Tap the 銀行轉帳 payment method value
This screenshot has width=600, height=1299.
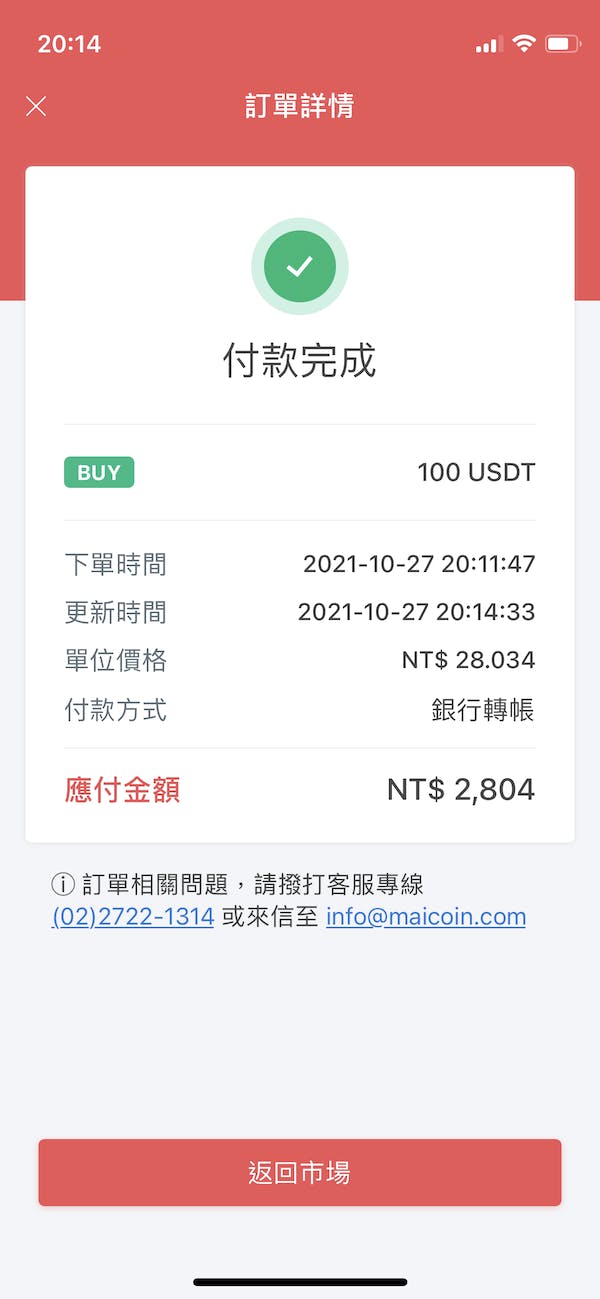483,710
